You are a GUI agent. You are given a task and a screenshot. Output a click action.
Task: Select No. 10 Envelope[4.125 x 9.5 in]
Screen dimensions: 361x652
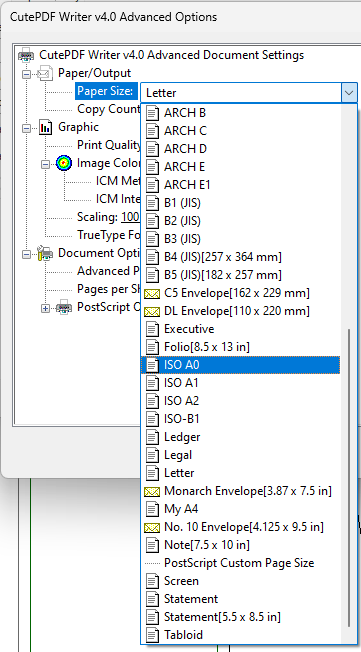click(240, 527)
